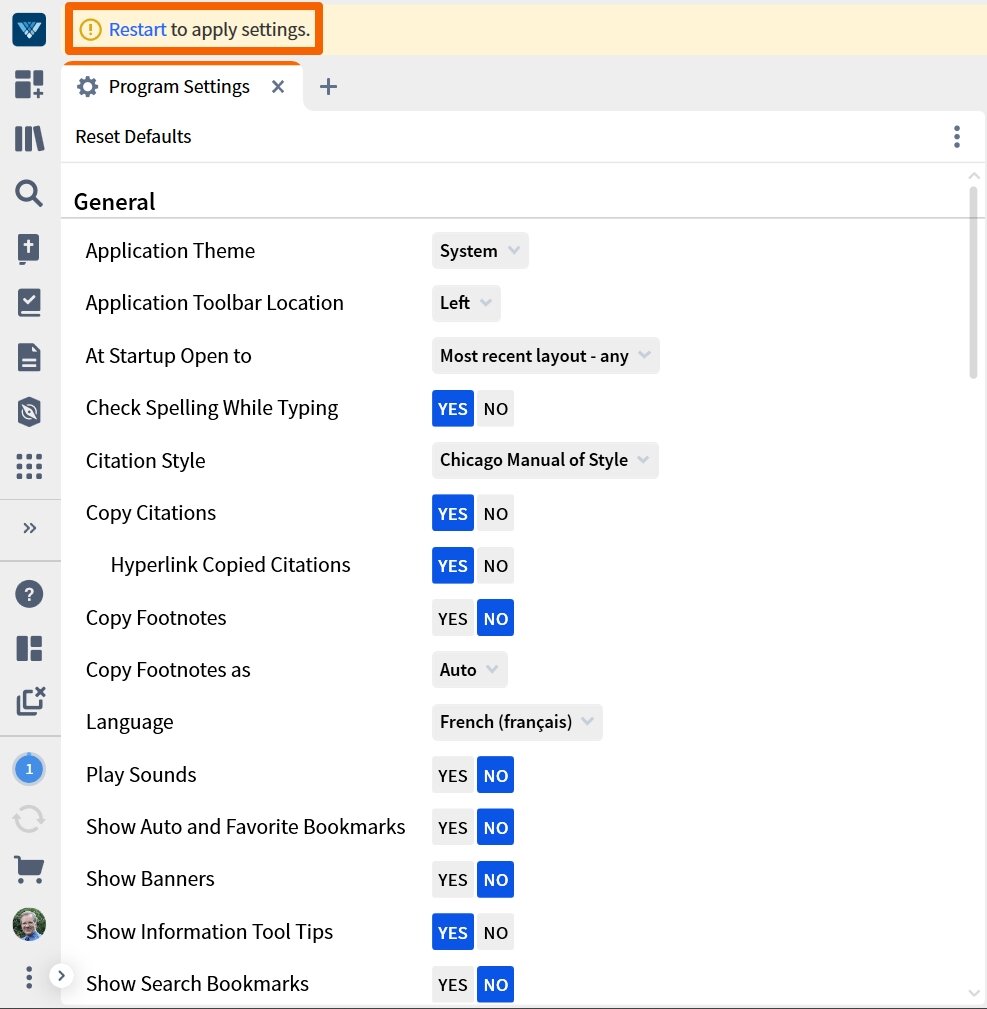Open the panel menu three-dots icon
987x1009 pixels.
click(957, 136)
